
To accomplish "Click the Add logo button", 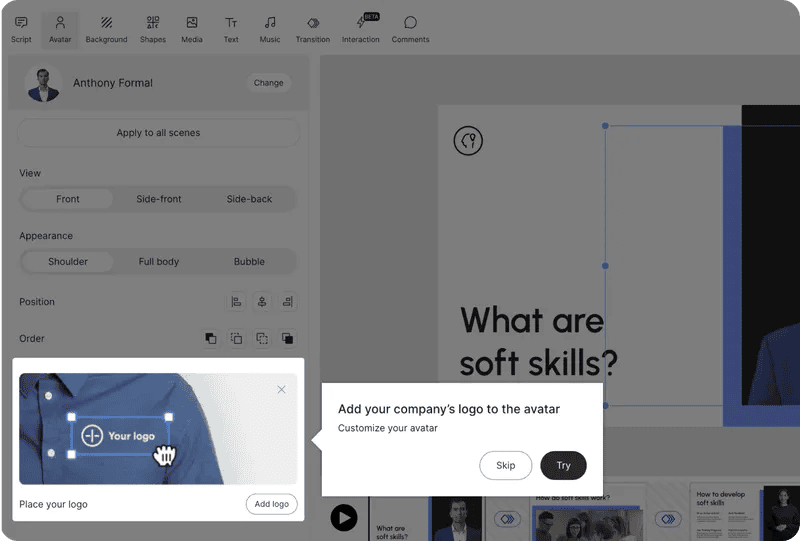I will (271, 504).
